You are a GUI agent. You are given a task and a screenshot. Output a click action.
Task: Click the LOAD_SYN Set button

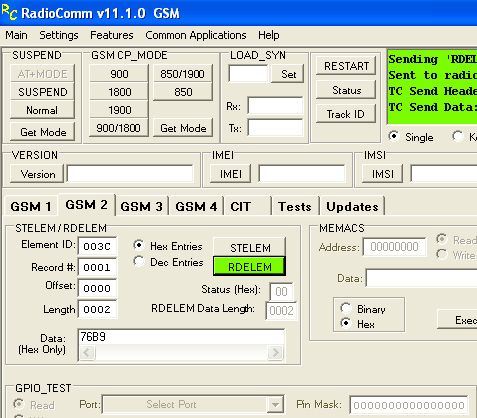click(288, 74)
